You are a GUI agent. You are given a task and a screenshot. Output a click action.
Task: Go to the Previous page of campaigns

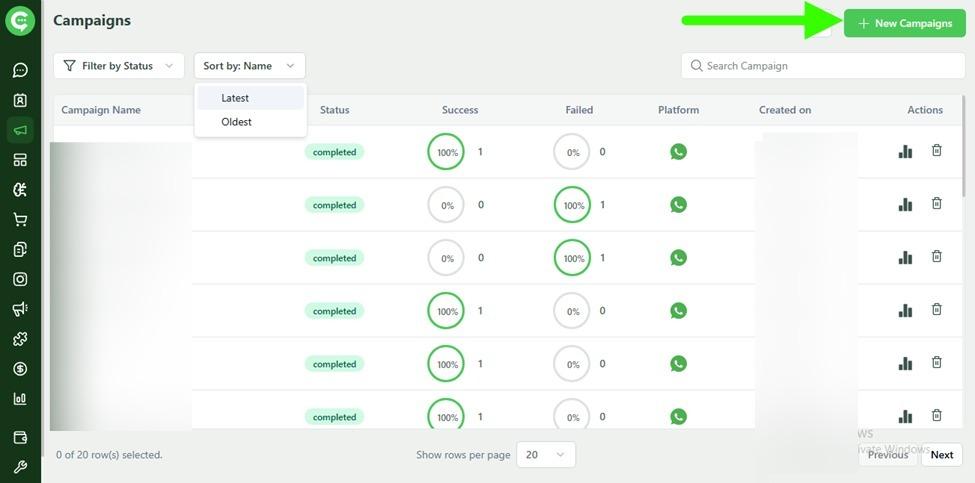pyautogui.click(x=888, y=454)
